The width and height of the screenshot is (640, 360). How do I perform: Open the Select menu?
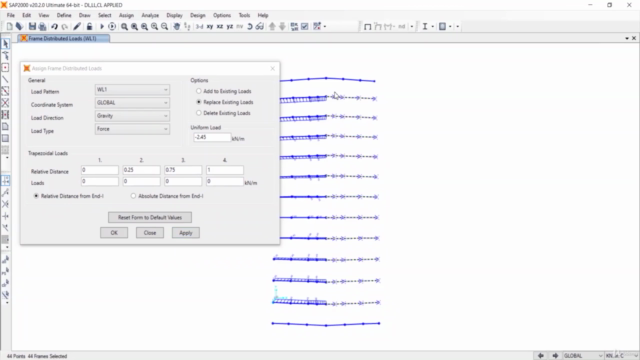[104, 15]
